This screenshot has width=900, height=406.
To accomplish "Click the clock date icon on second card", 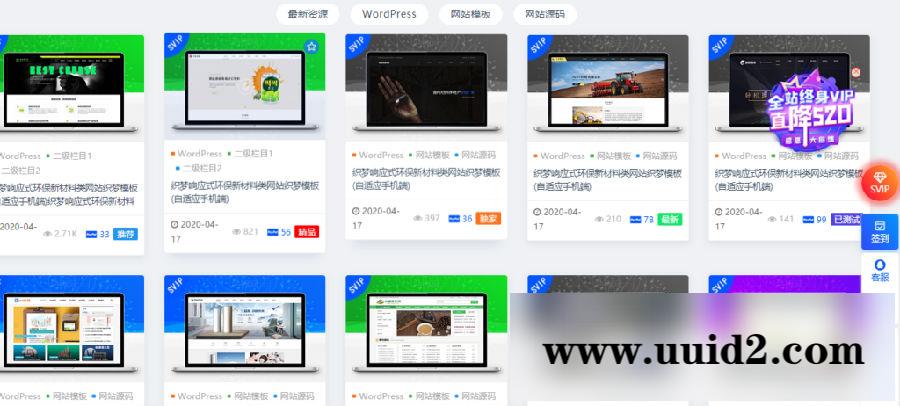I will click(175, 231).
